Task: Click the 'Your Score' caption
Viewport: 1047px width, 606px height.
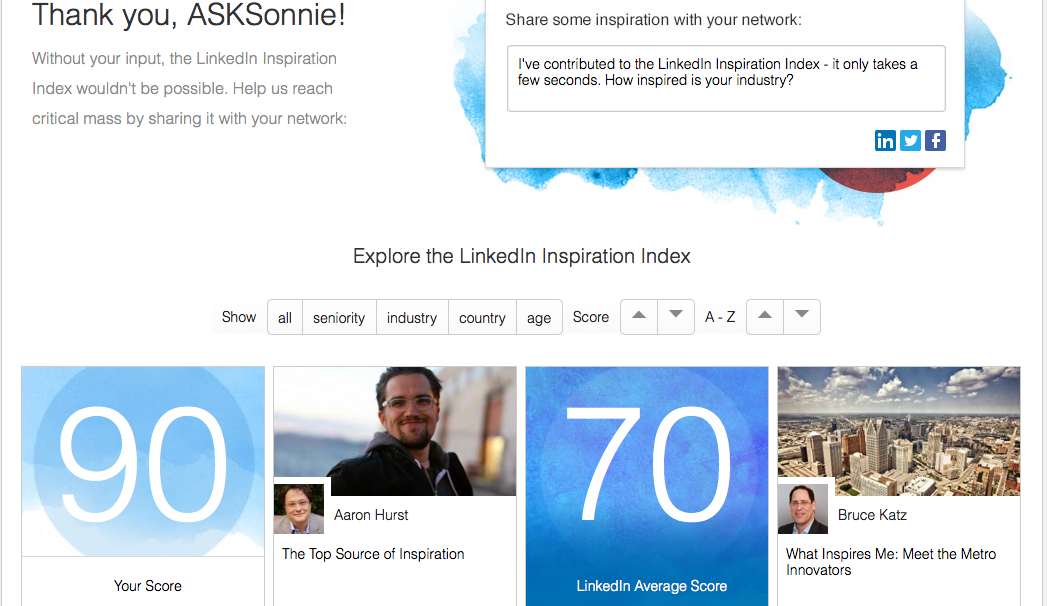Action: point(148,586)
